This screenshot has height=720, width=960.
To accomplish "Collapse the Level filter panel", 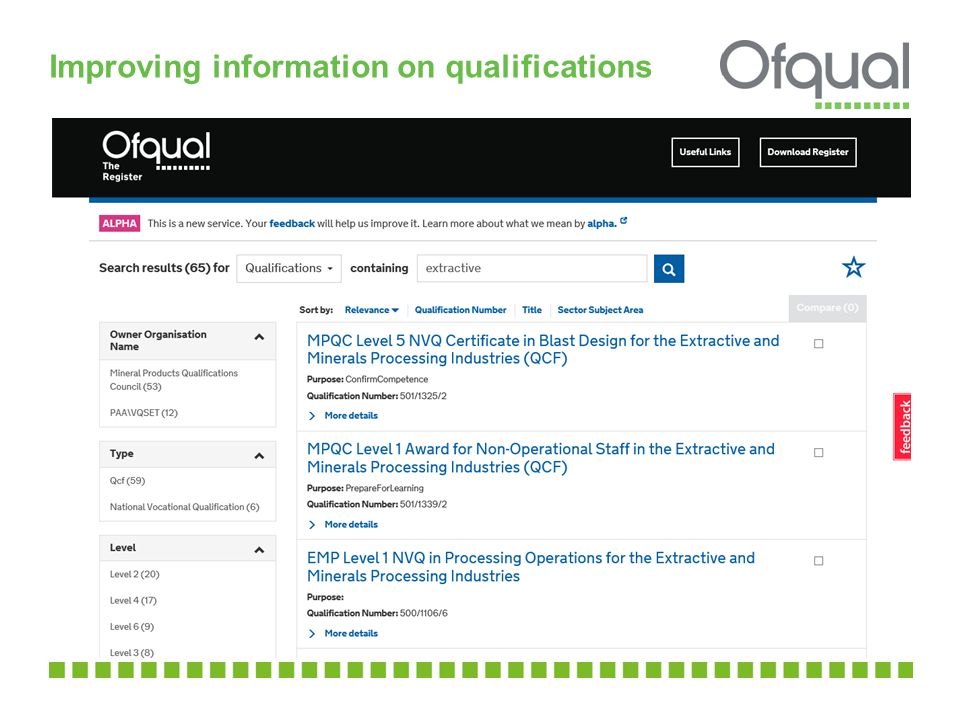I will click(x=259, y=550).
